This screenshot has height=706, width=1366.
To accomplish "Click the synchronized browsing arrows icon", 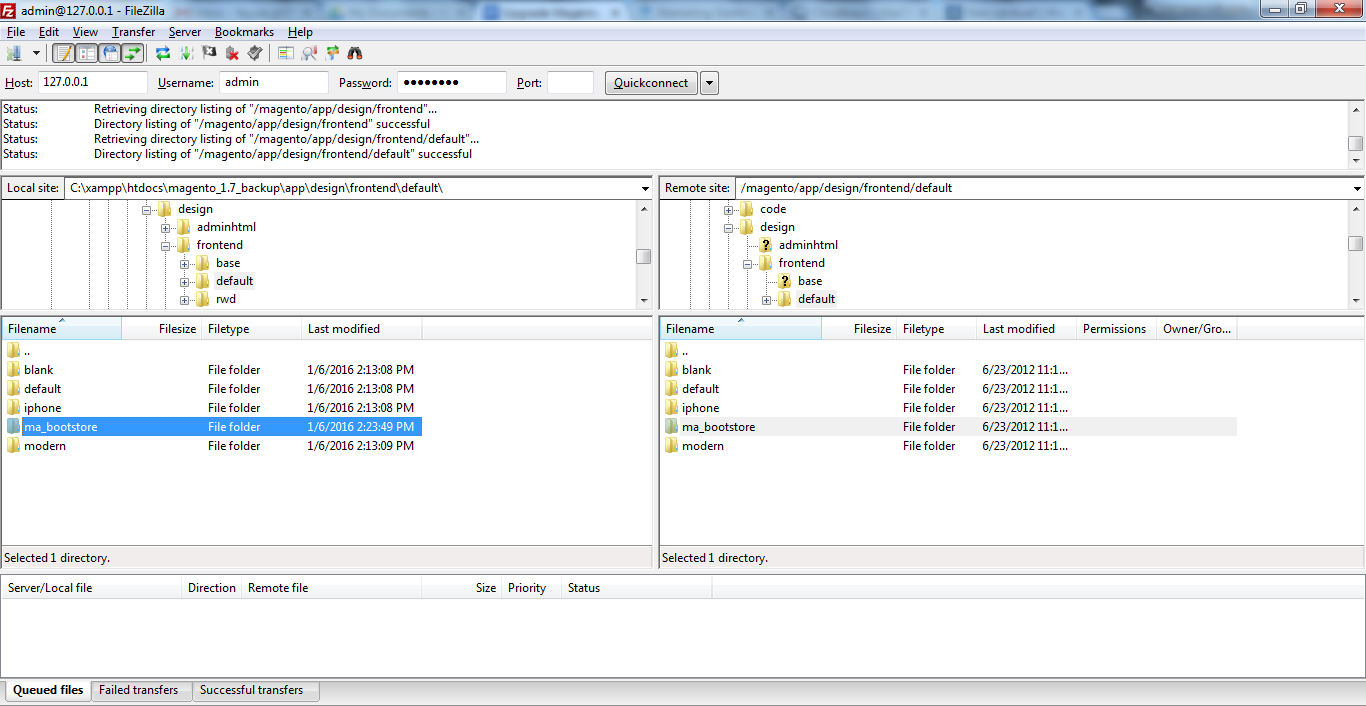I will click(332, 53).
